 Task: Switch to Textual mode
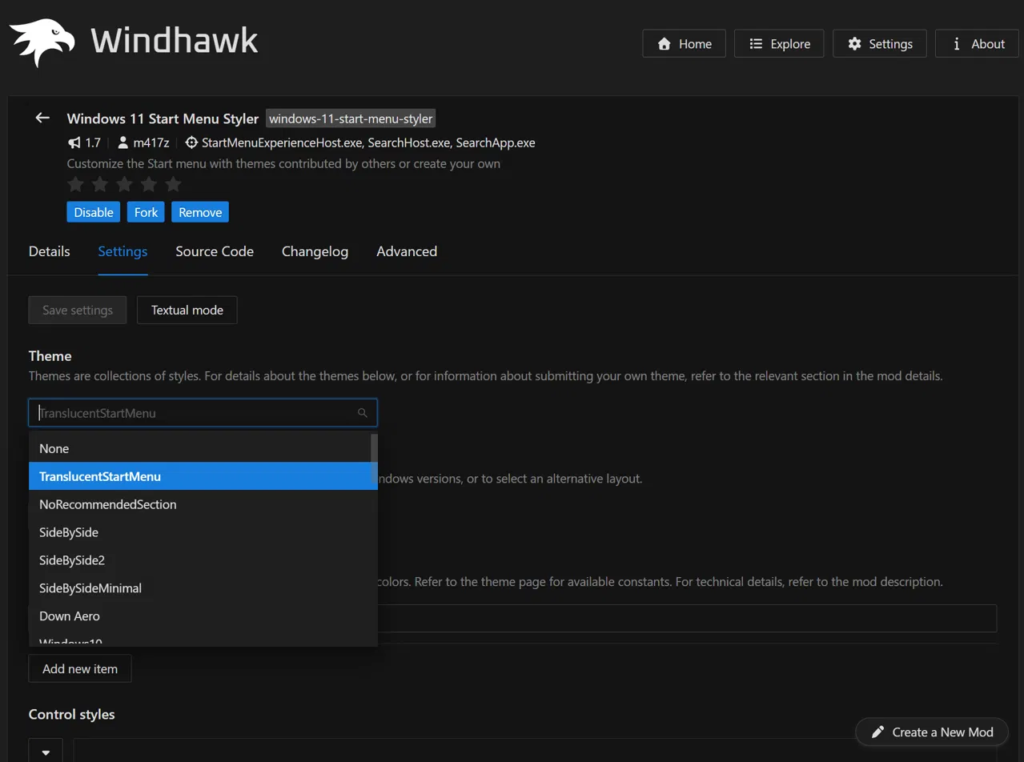pos(187,310)
